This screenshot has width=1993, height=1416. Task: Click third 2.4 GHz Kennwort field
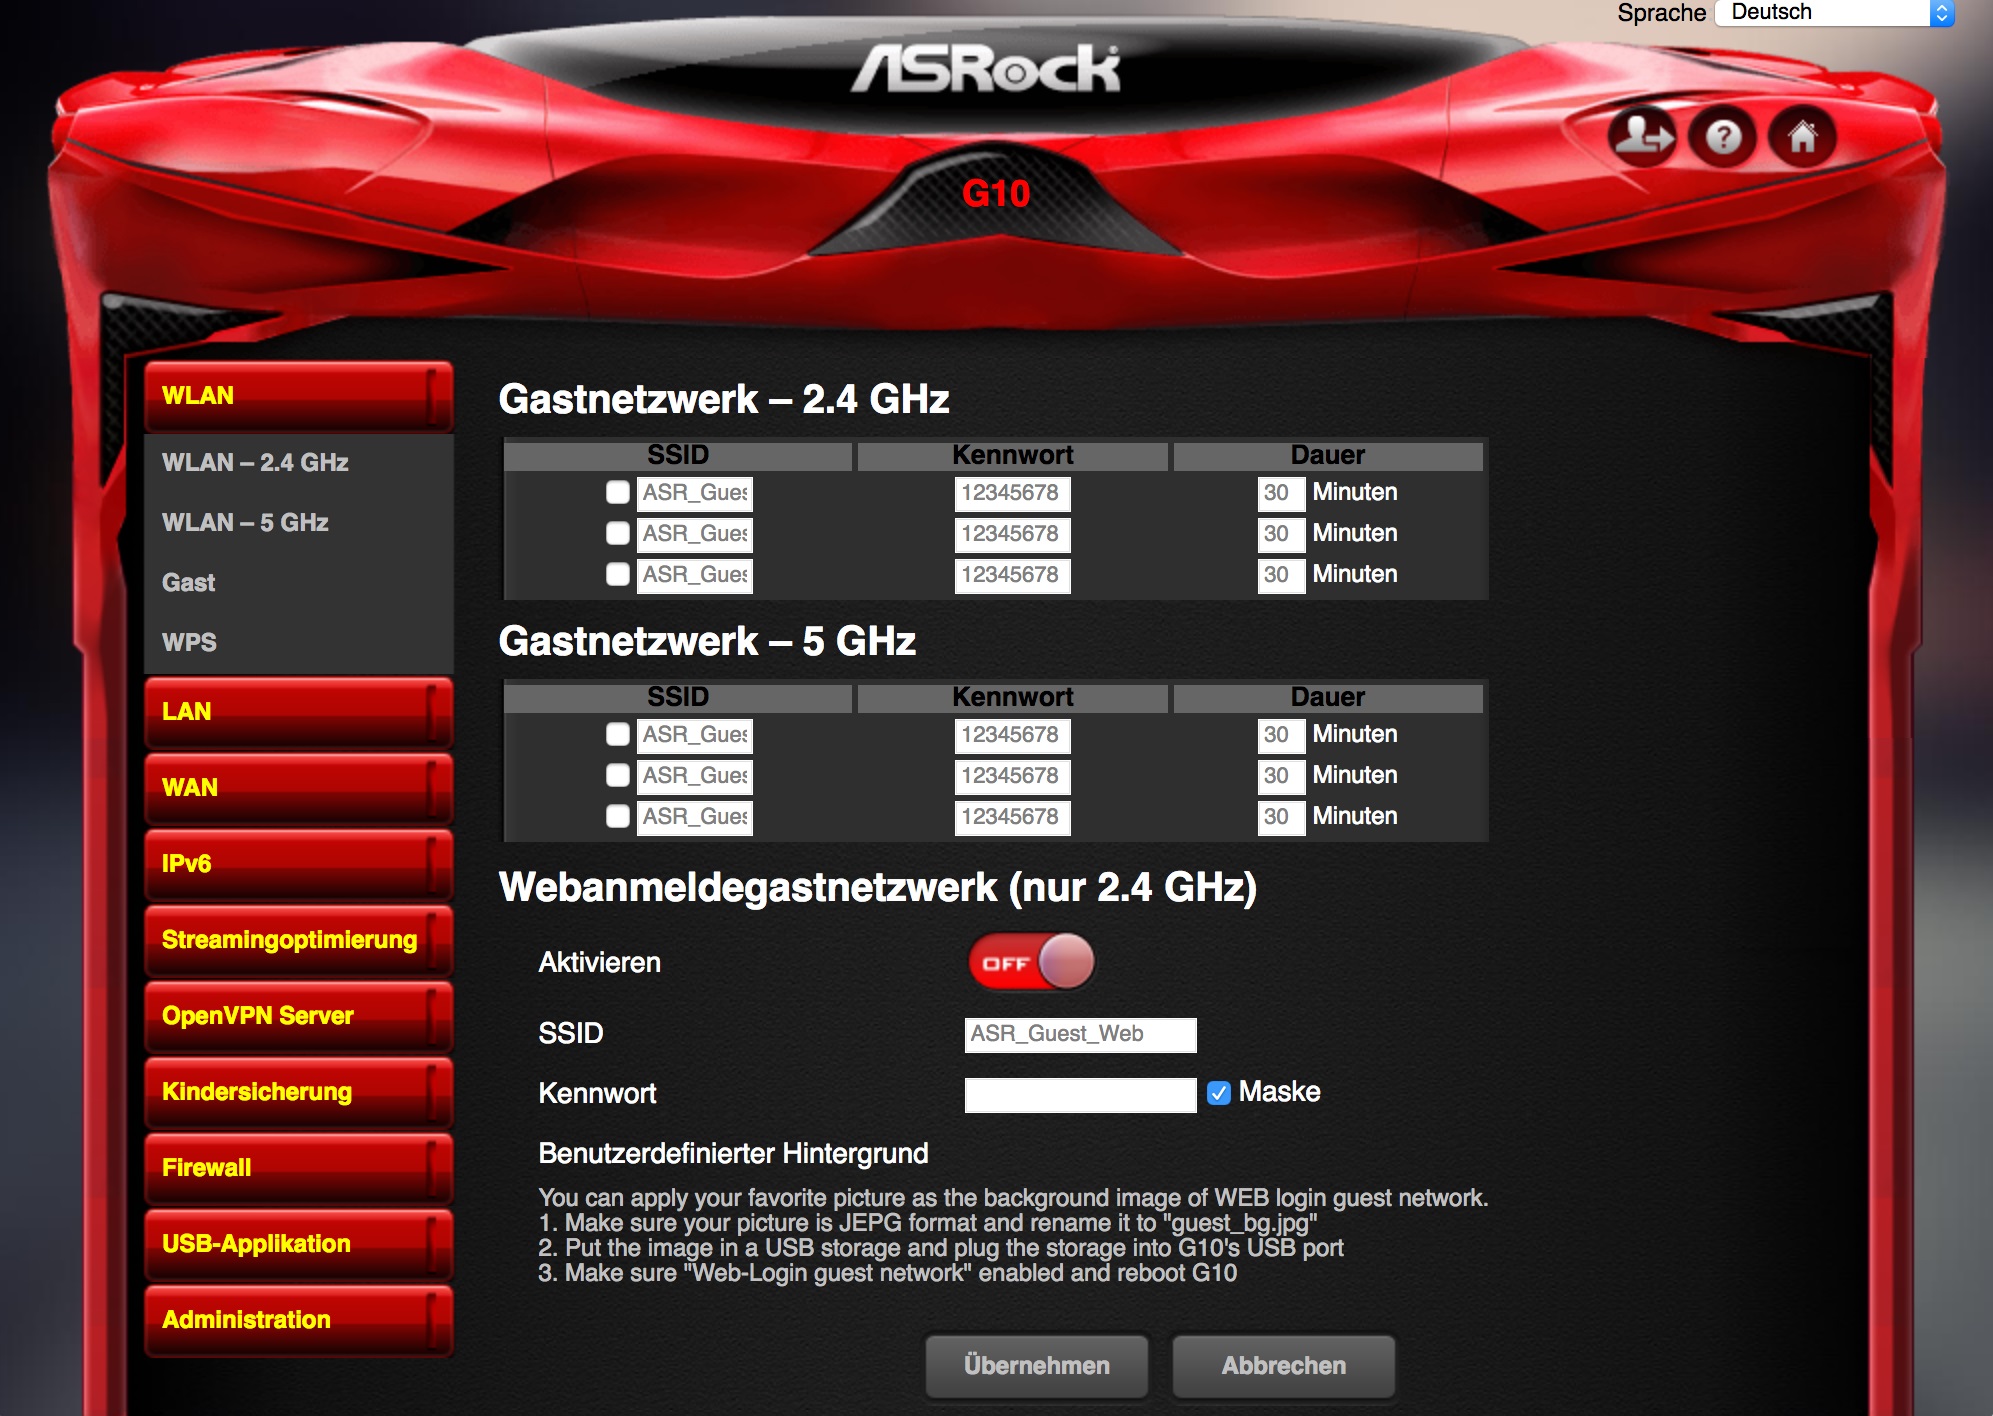click(x=1012, y=575)
